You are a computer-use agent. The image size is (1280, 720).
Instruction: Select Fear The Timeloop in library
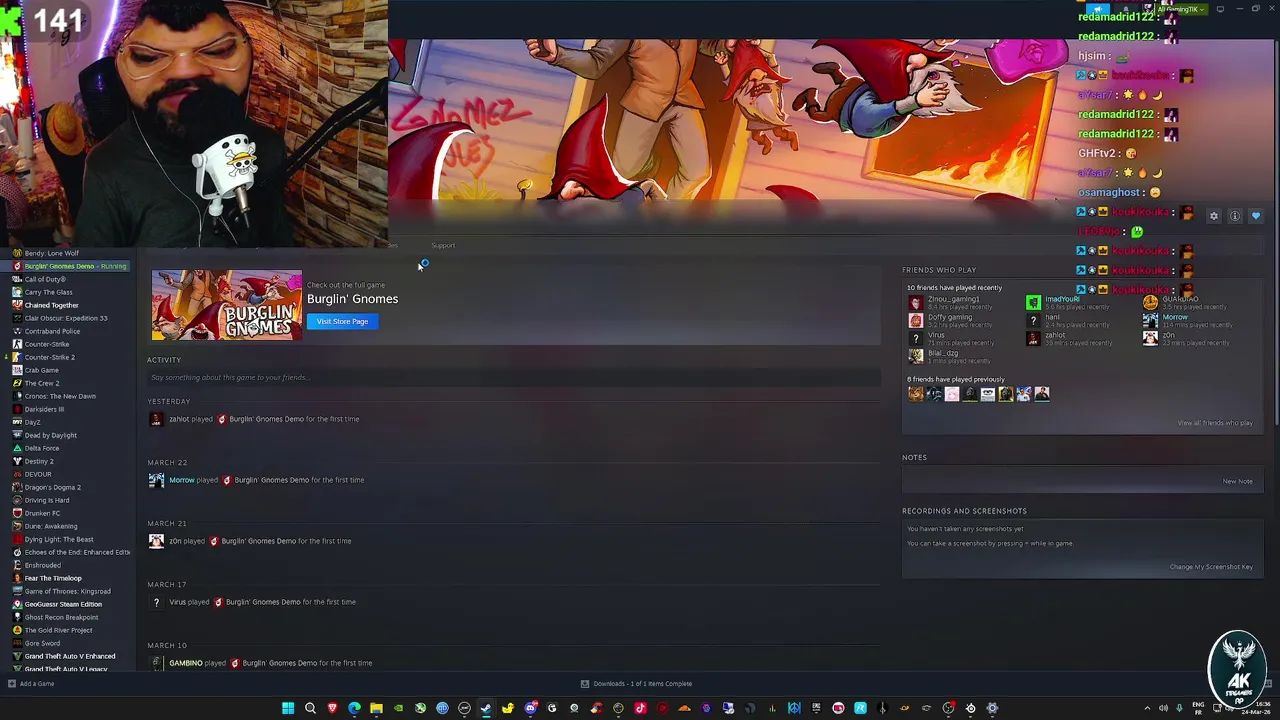53,578
